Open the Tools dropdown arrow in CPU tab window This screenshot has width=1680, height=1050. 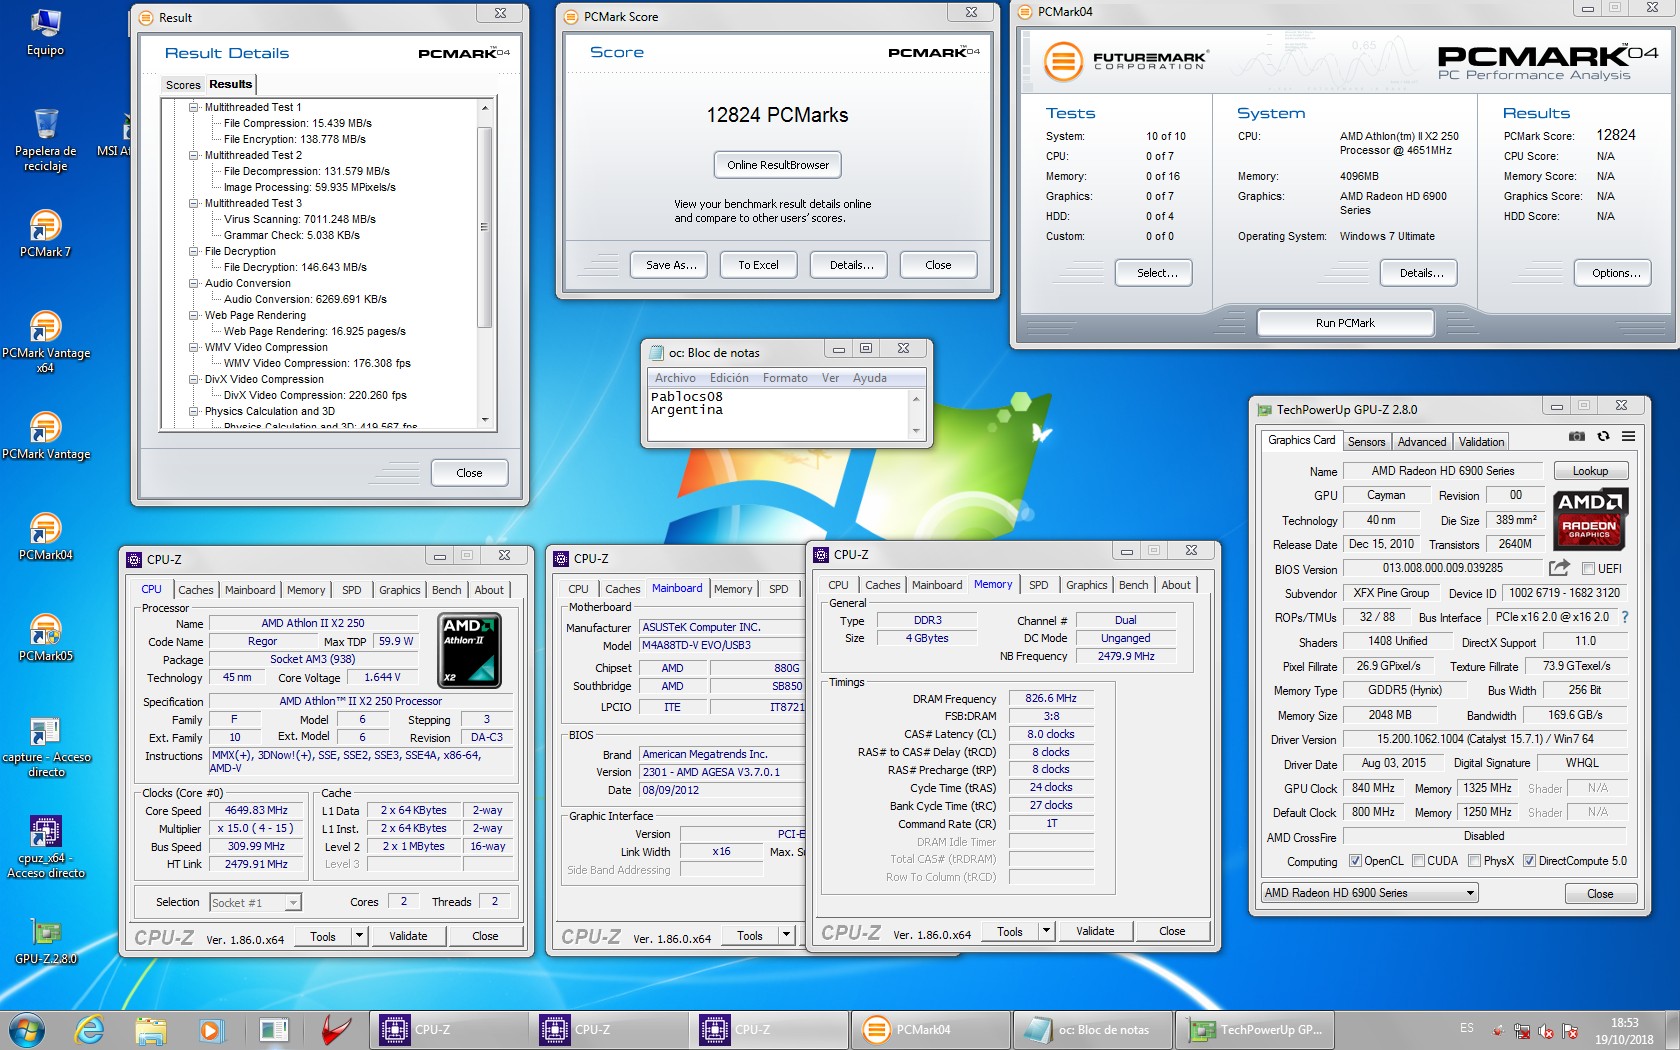(x=359, y=936)
